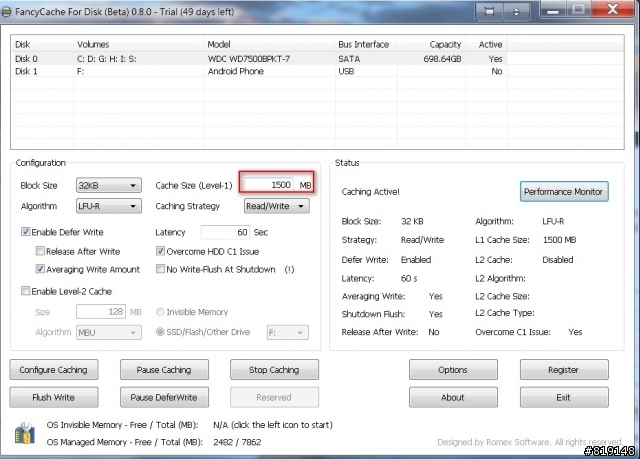Toggle Enable Defer Write checkbox
640x459 pixels.
click(26, 232)
